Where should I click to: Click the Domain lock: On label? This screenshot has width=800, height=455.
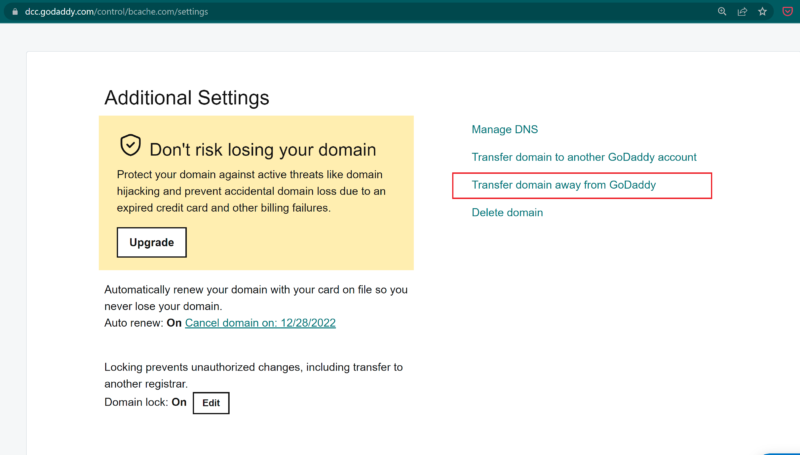point(145,402)
